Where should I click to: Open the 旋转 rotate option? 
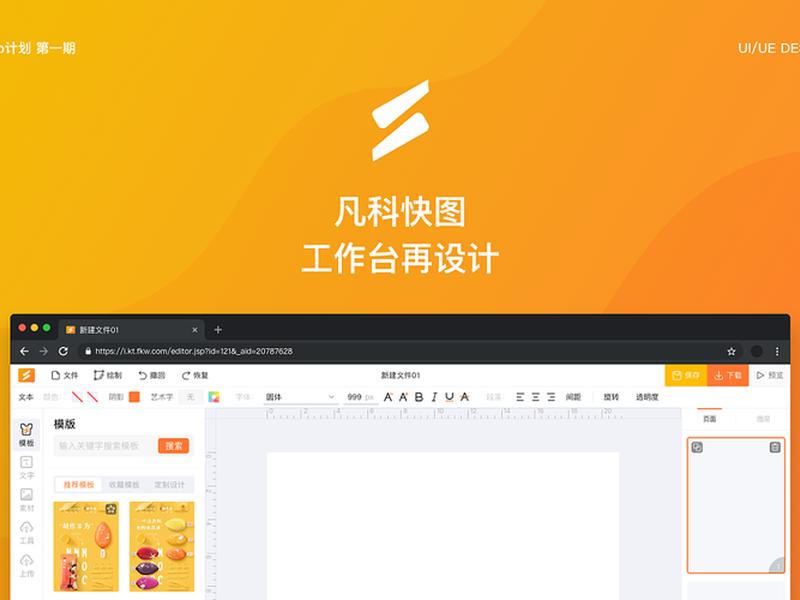coord(611,397)
